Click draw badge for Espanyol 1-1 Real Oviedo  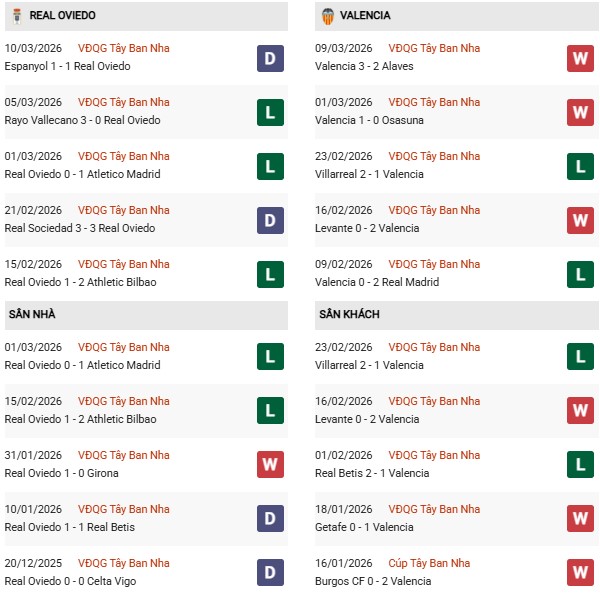click(270, 58)
